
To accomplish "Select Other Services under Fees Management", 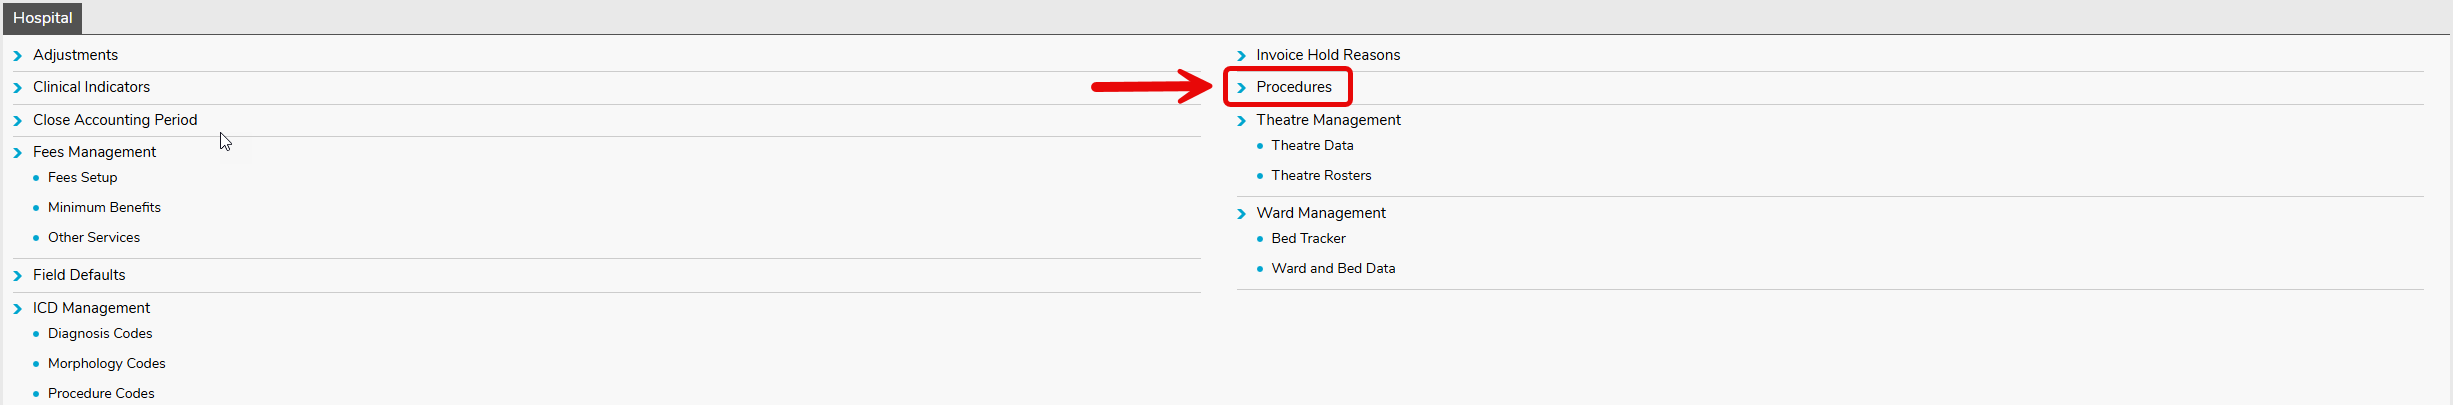I will [94, 237].
